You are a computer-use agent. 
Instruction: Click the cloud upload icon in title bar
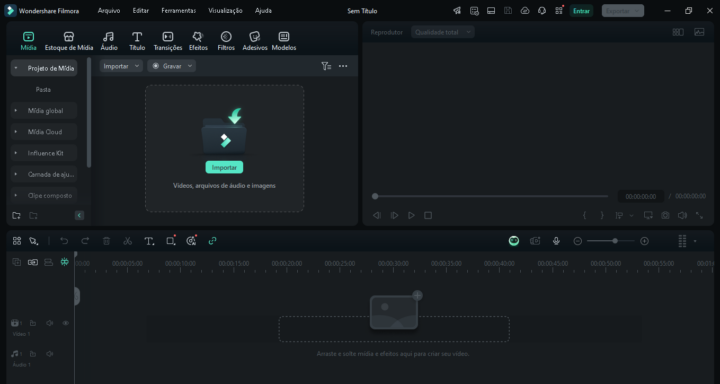525,11
